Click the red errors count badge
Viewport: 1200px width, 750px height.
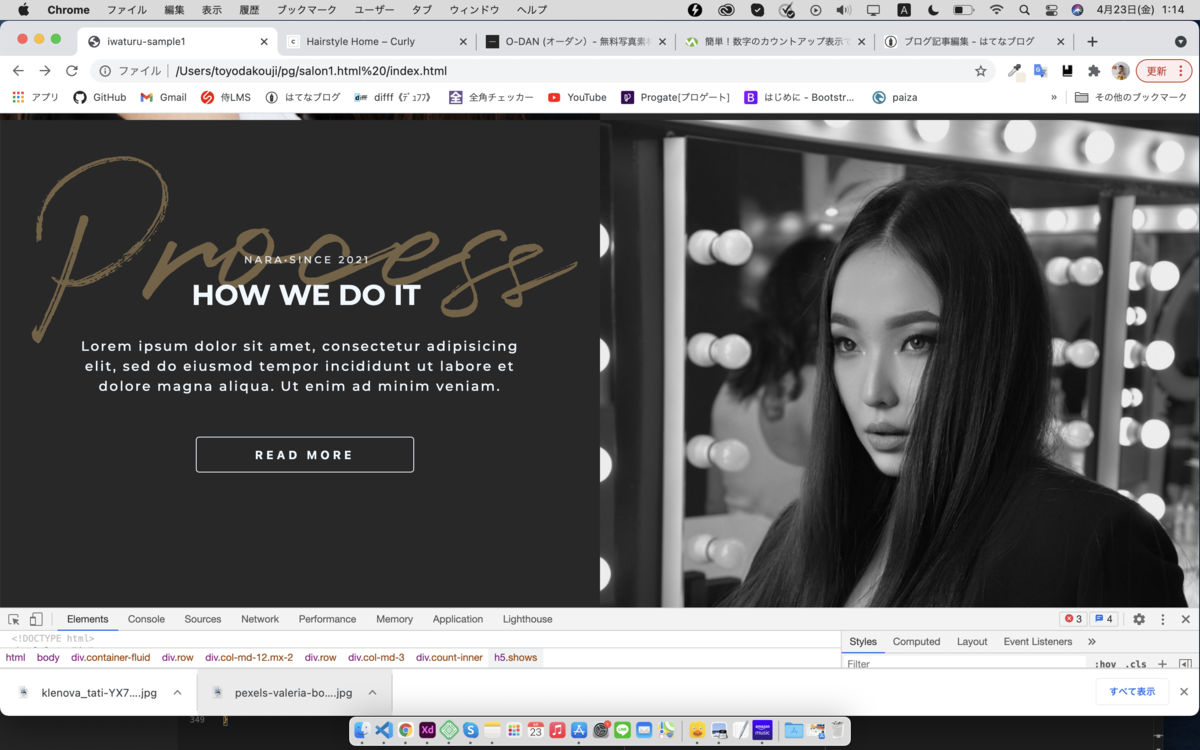[x=1073, y=619]
